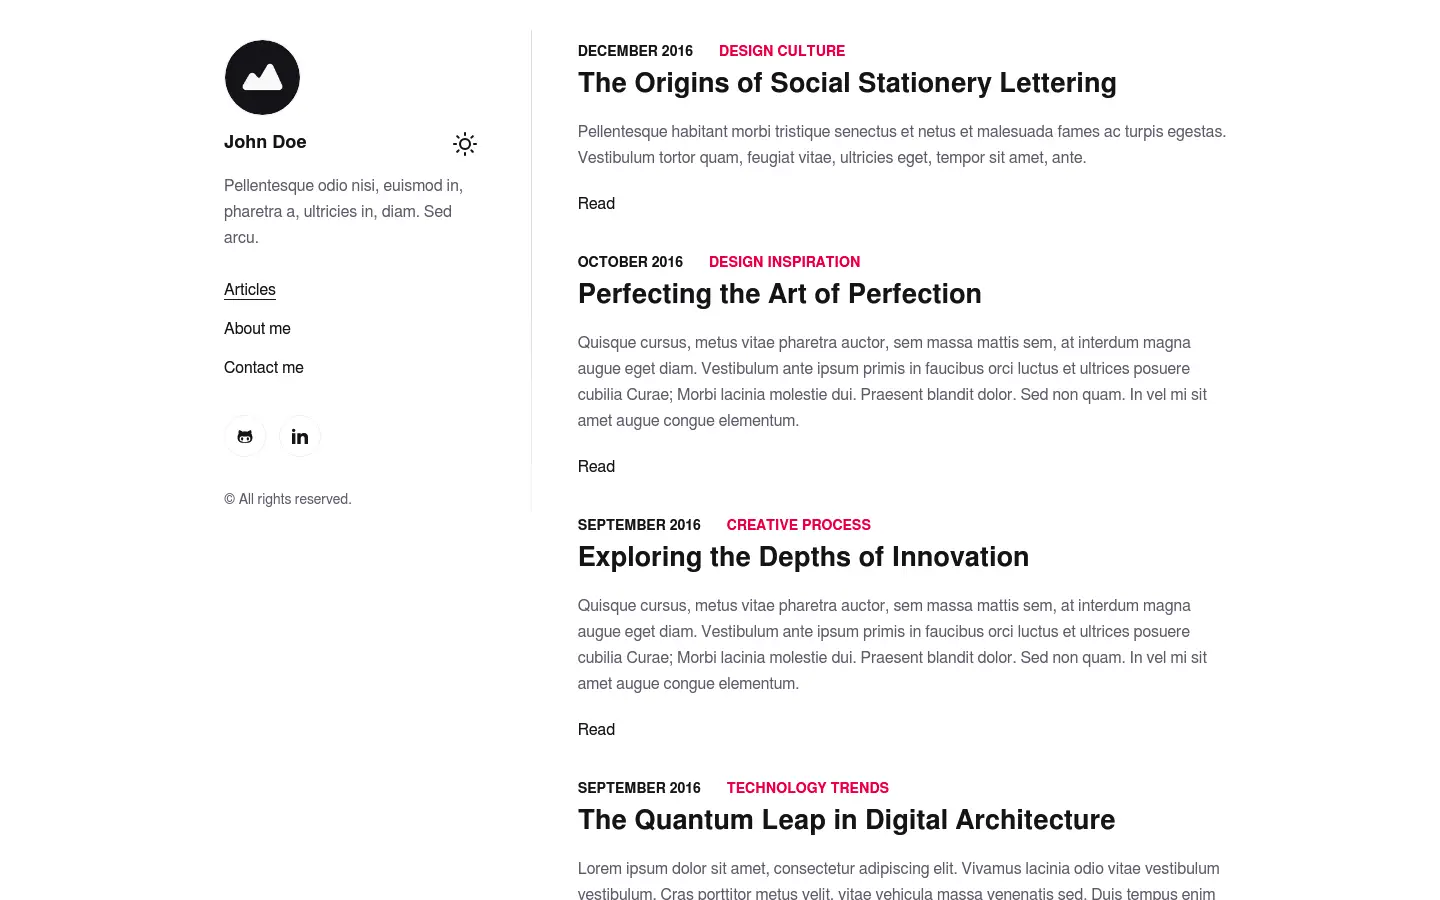Open the GitHub profile icon

(245, 436)
